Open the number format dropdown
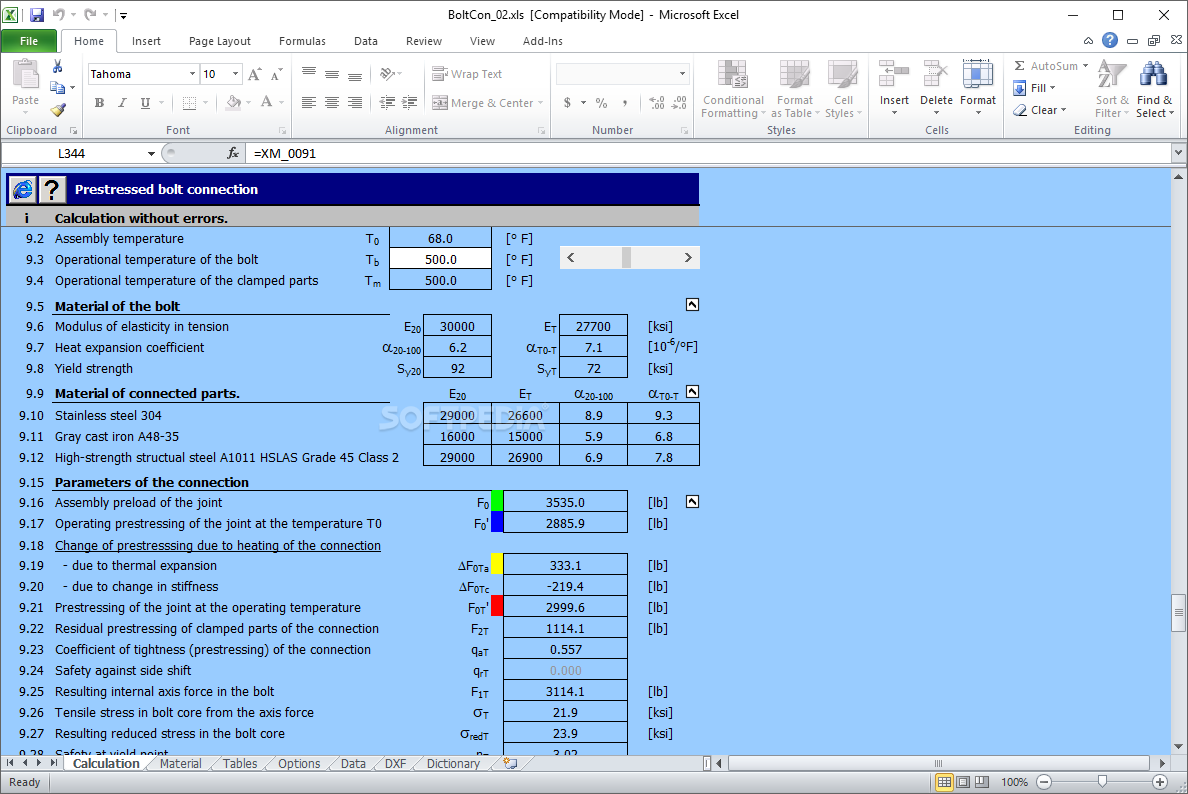 click(x=682, y=73)
